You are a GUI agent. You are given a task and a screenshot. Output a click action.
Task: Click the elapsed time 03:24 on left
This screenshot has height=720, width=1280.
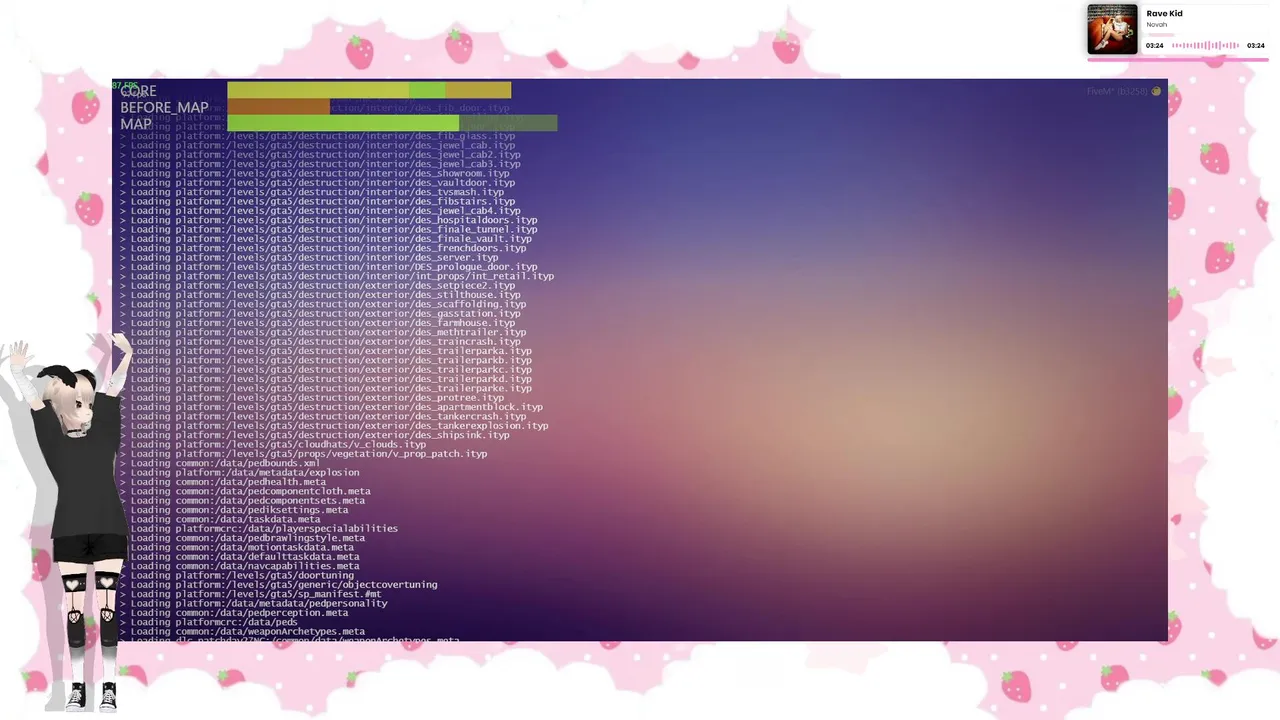(1154, 46)
